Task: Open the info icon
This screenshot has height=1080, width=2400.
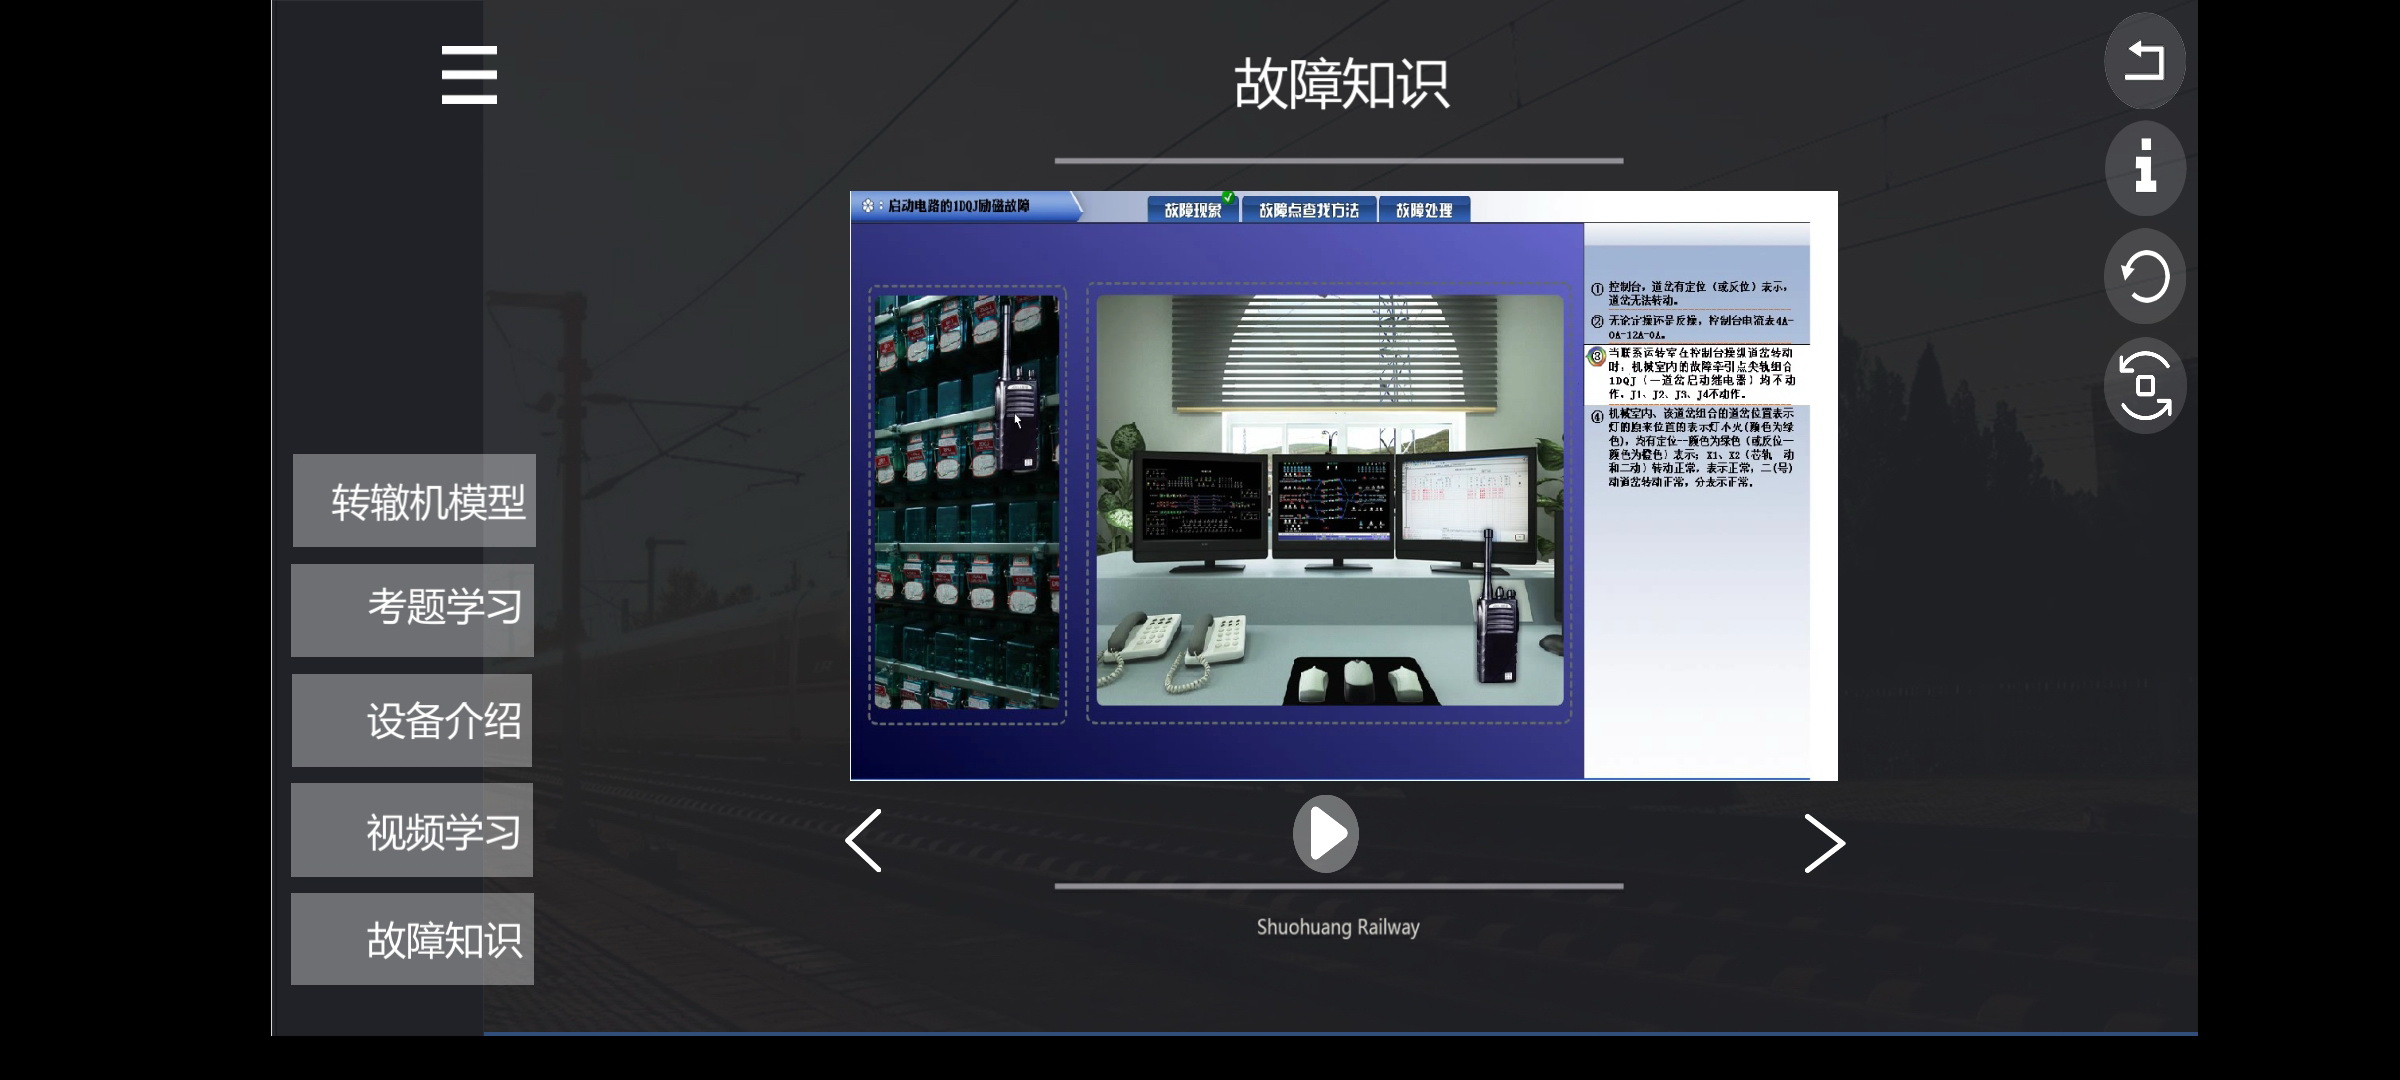Action: point(2144,168)
